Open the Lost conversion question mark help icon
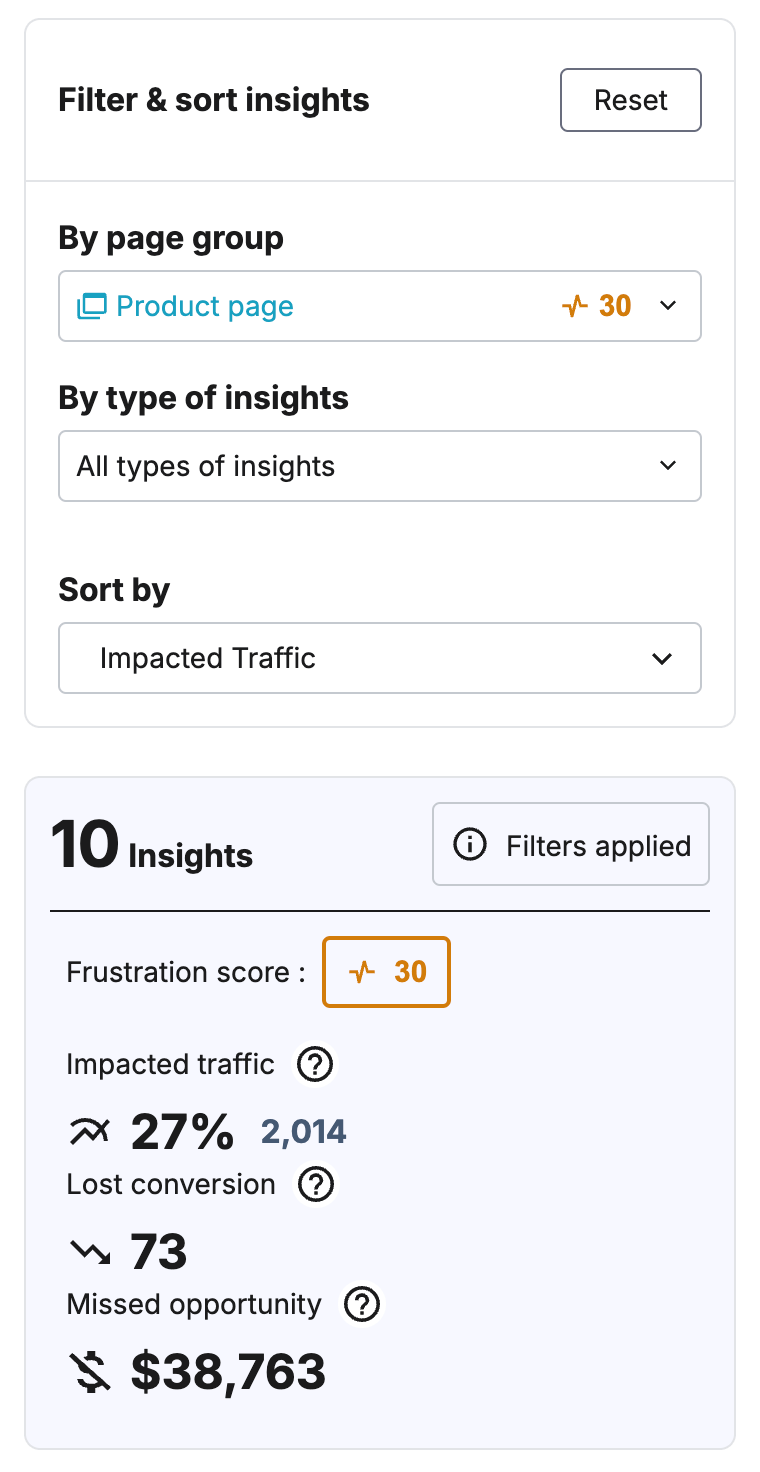The image size is (760, 1472). (x=316, y=1184)
